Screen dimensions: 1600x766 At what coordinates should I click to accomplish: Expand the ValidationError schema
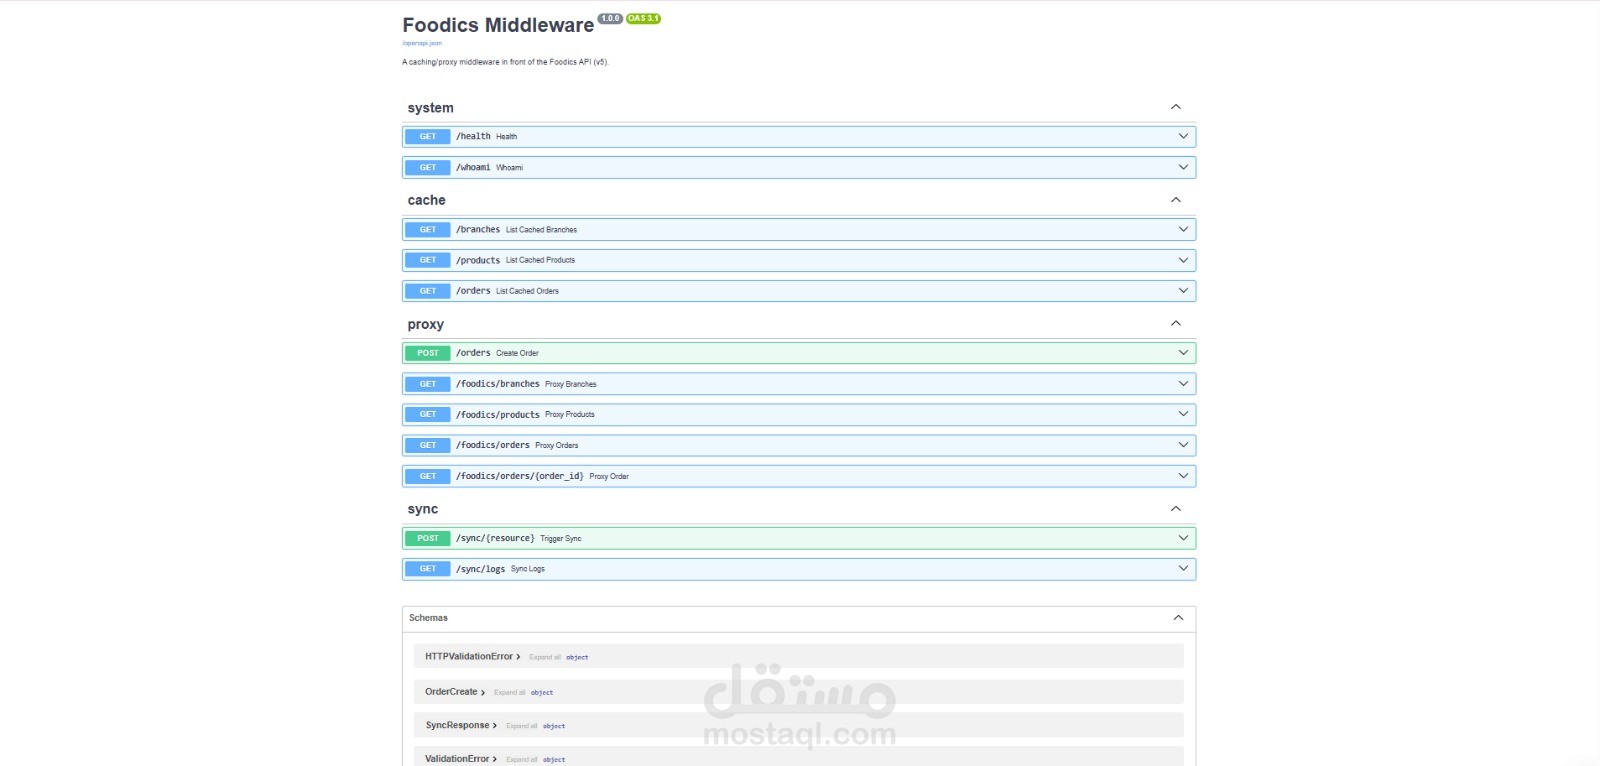point(461,759)
